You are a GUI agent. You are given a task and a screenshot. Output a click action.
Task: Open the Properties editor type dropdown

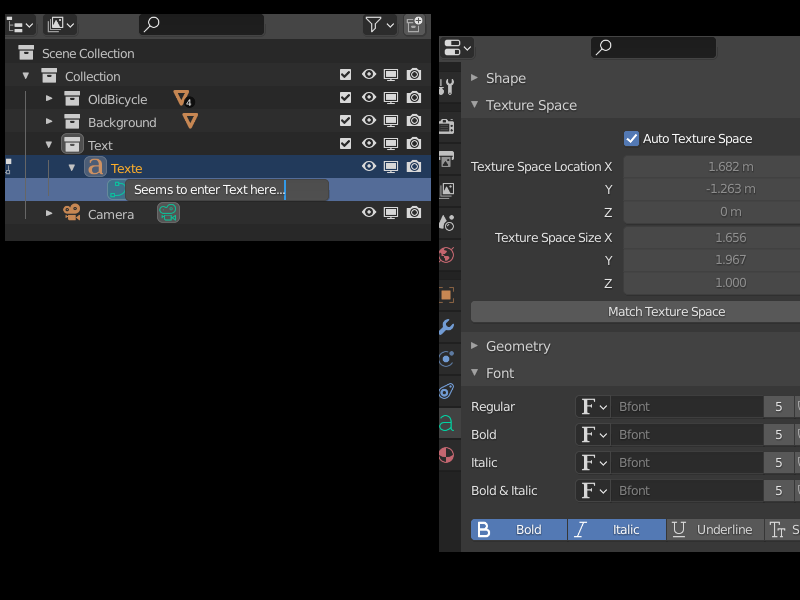coord(457,47)
